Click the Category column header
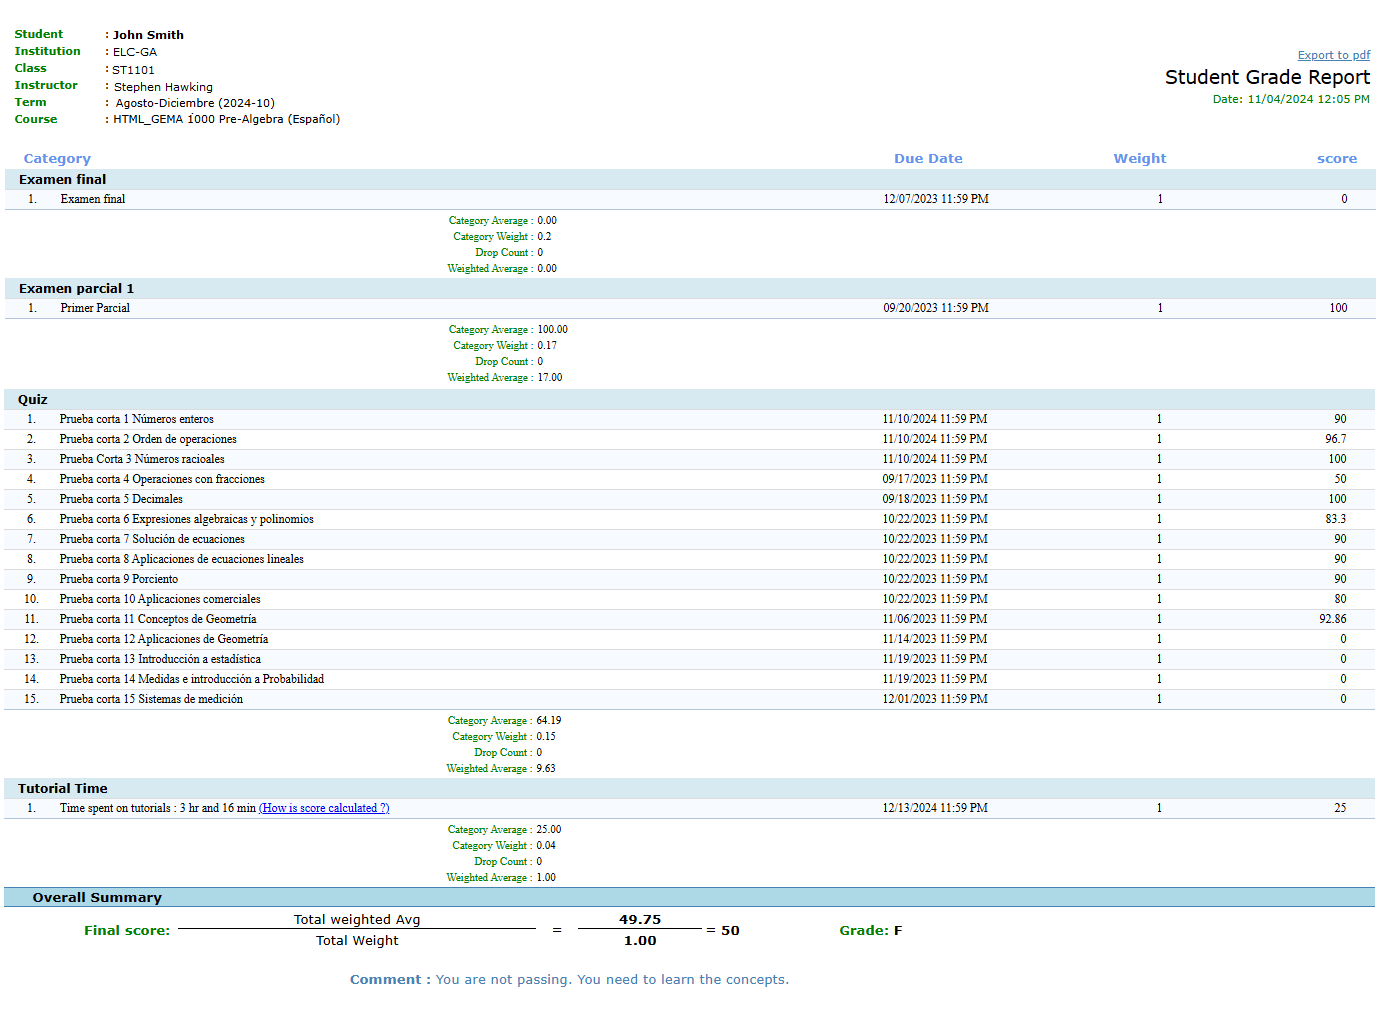This screenshot has height=1020, width=1377. coord(57,158)
